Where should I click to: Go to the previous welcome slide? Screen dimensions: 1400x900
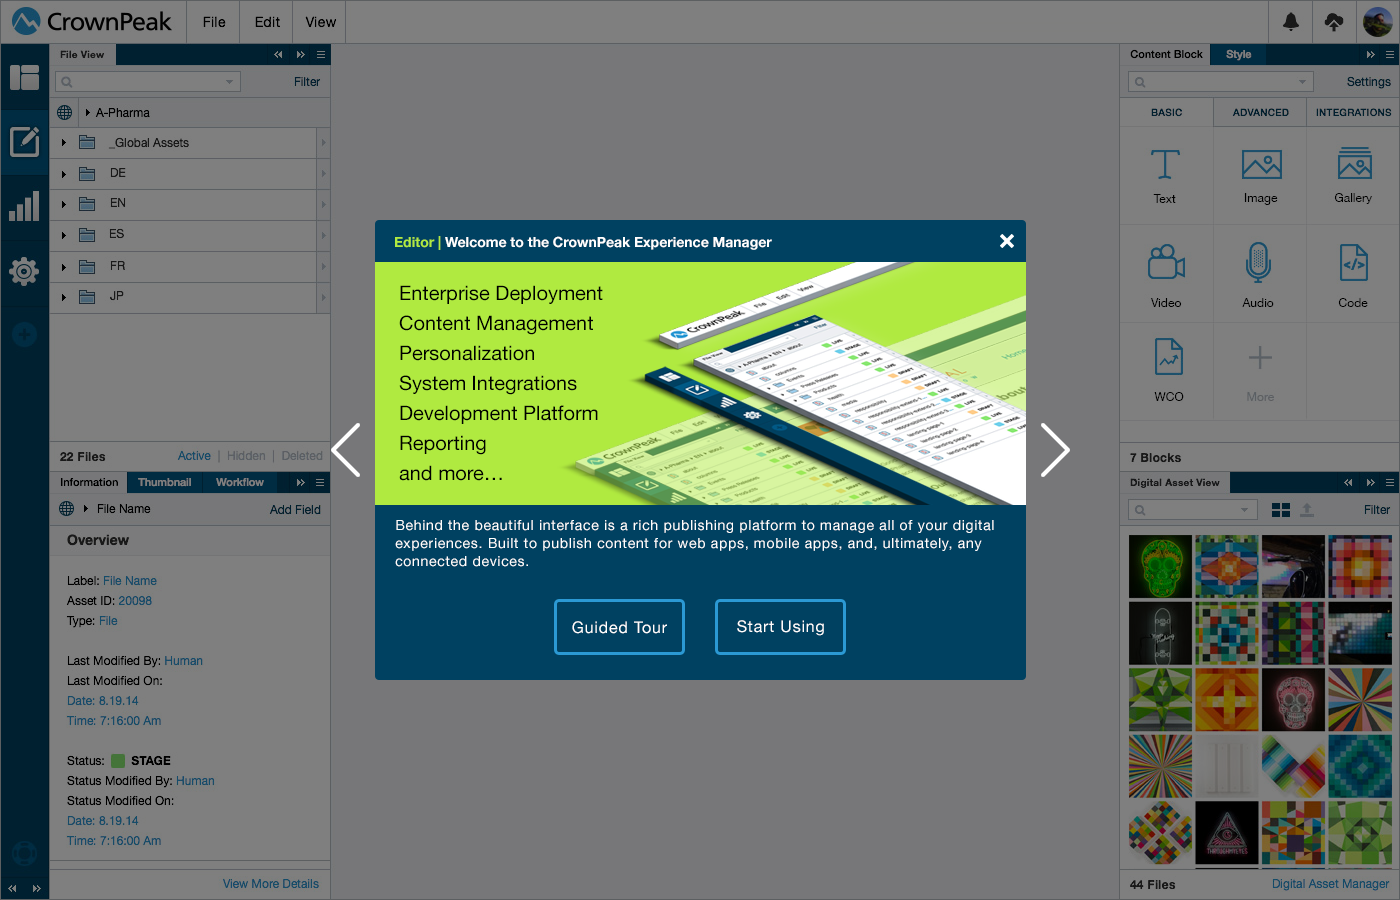click(x=346, y=450)
